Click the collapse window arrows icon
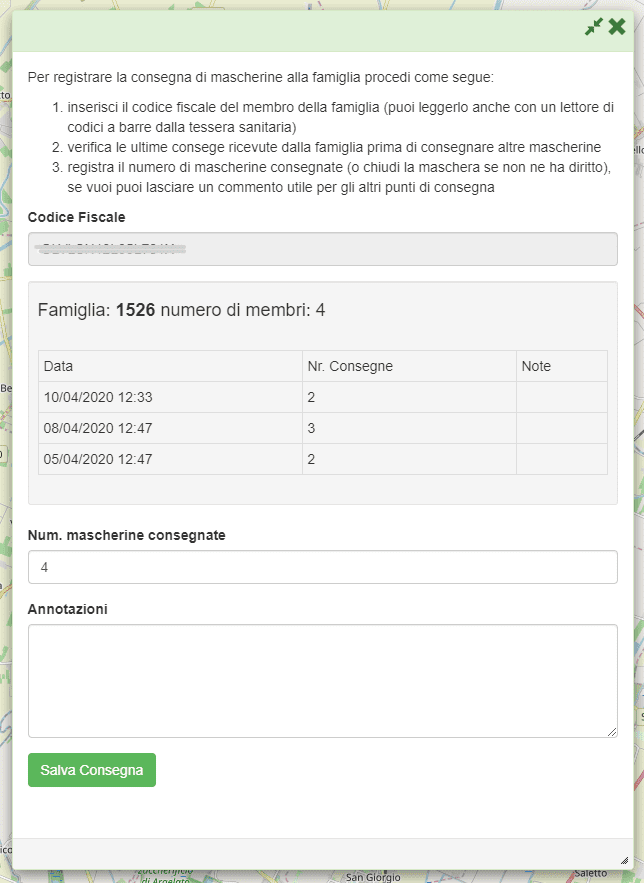644x883 pixels. click(593, 27)
